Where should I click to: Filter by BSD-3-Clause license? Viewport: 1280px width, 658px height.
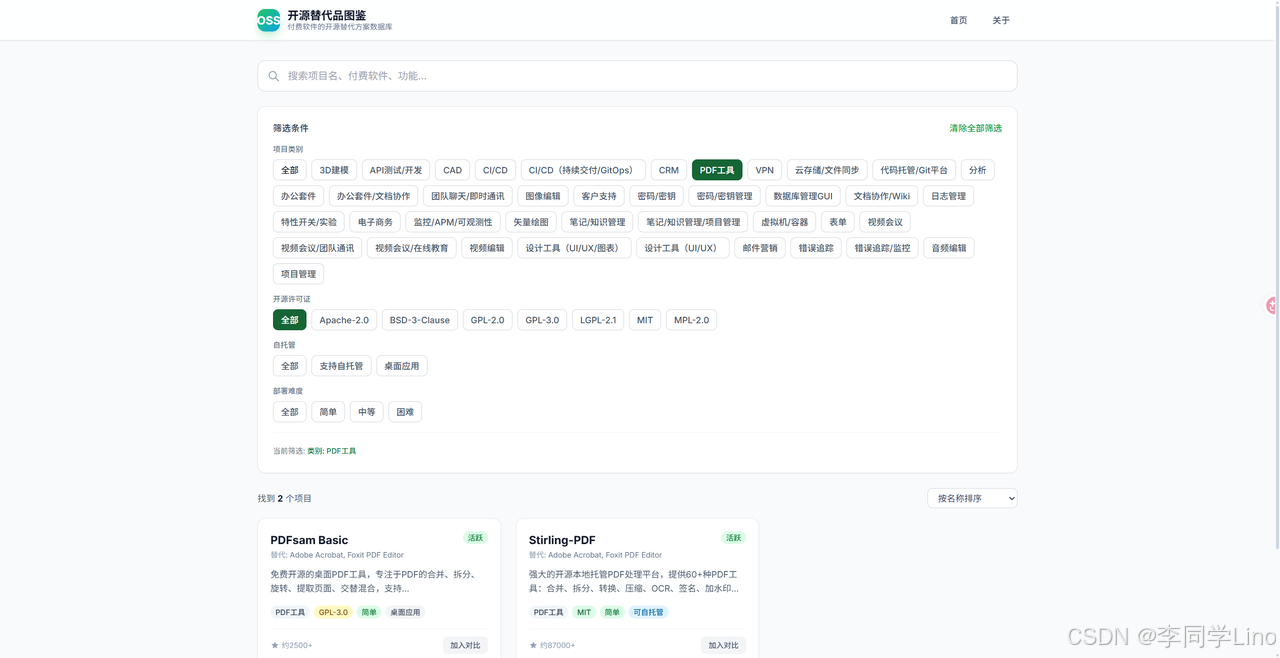[x=420, y=320]
